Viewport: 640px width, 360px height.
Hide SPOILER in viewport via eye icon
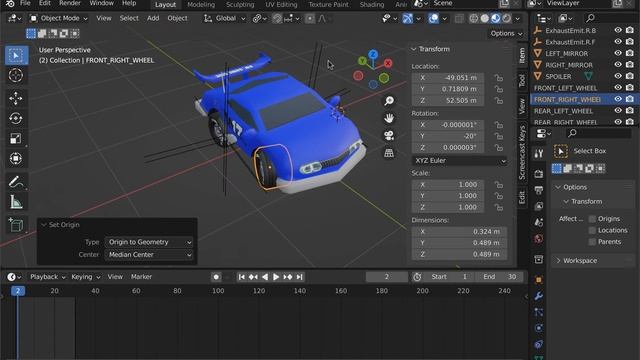(x=618, y=76)
